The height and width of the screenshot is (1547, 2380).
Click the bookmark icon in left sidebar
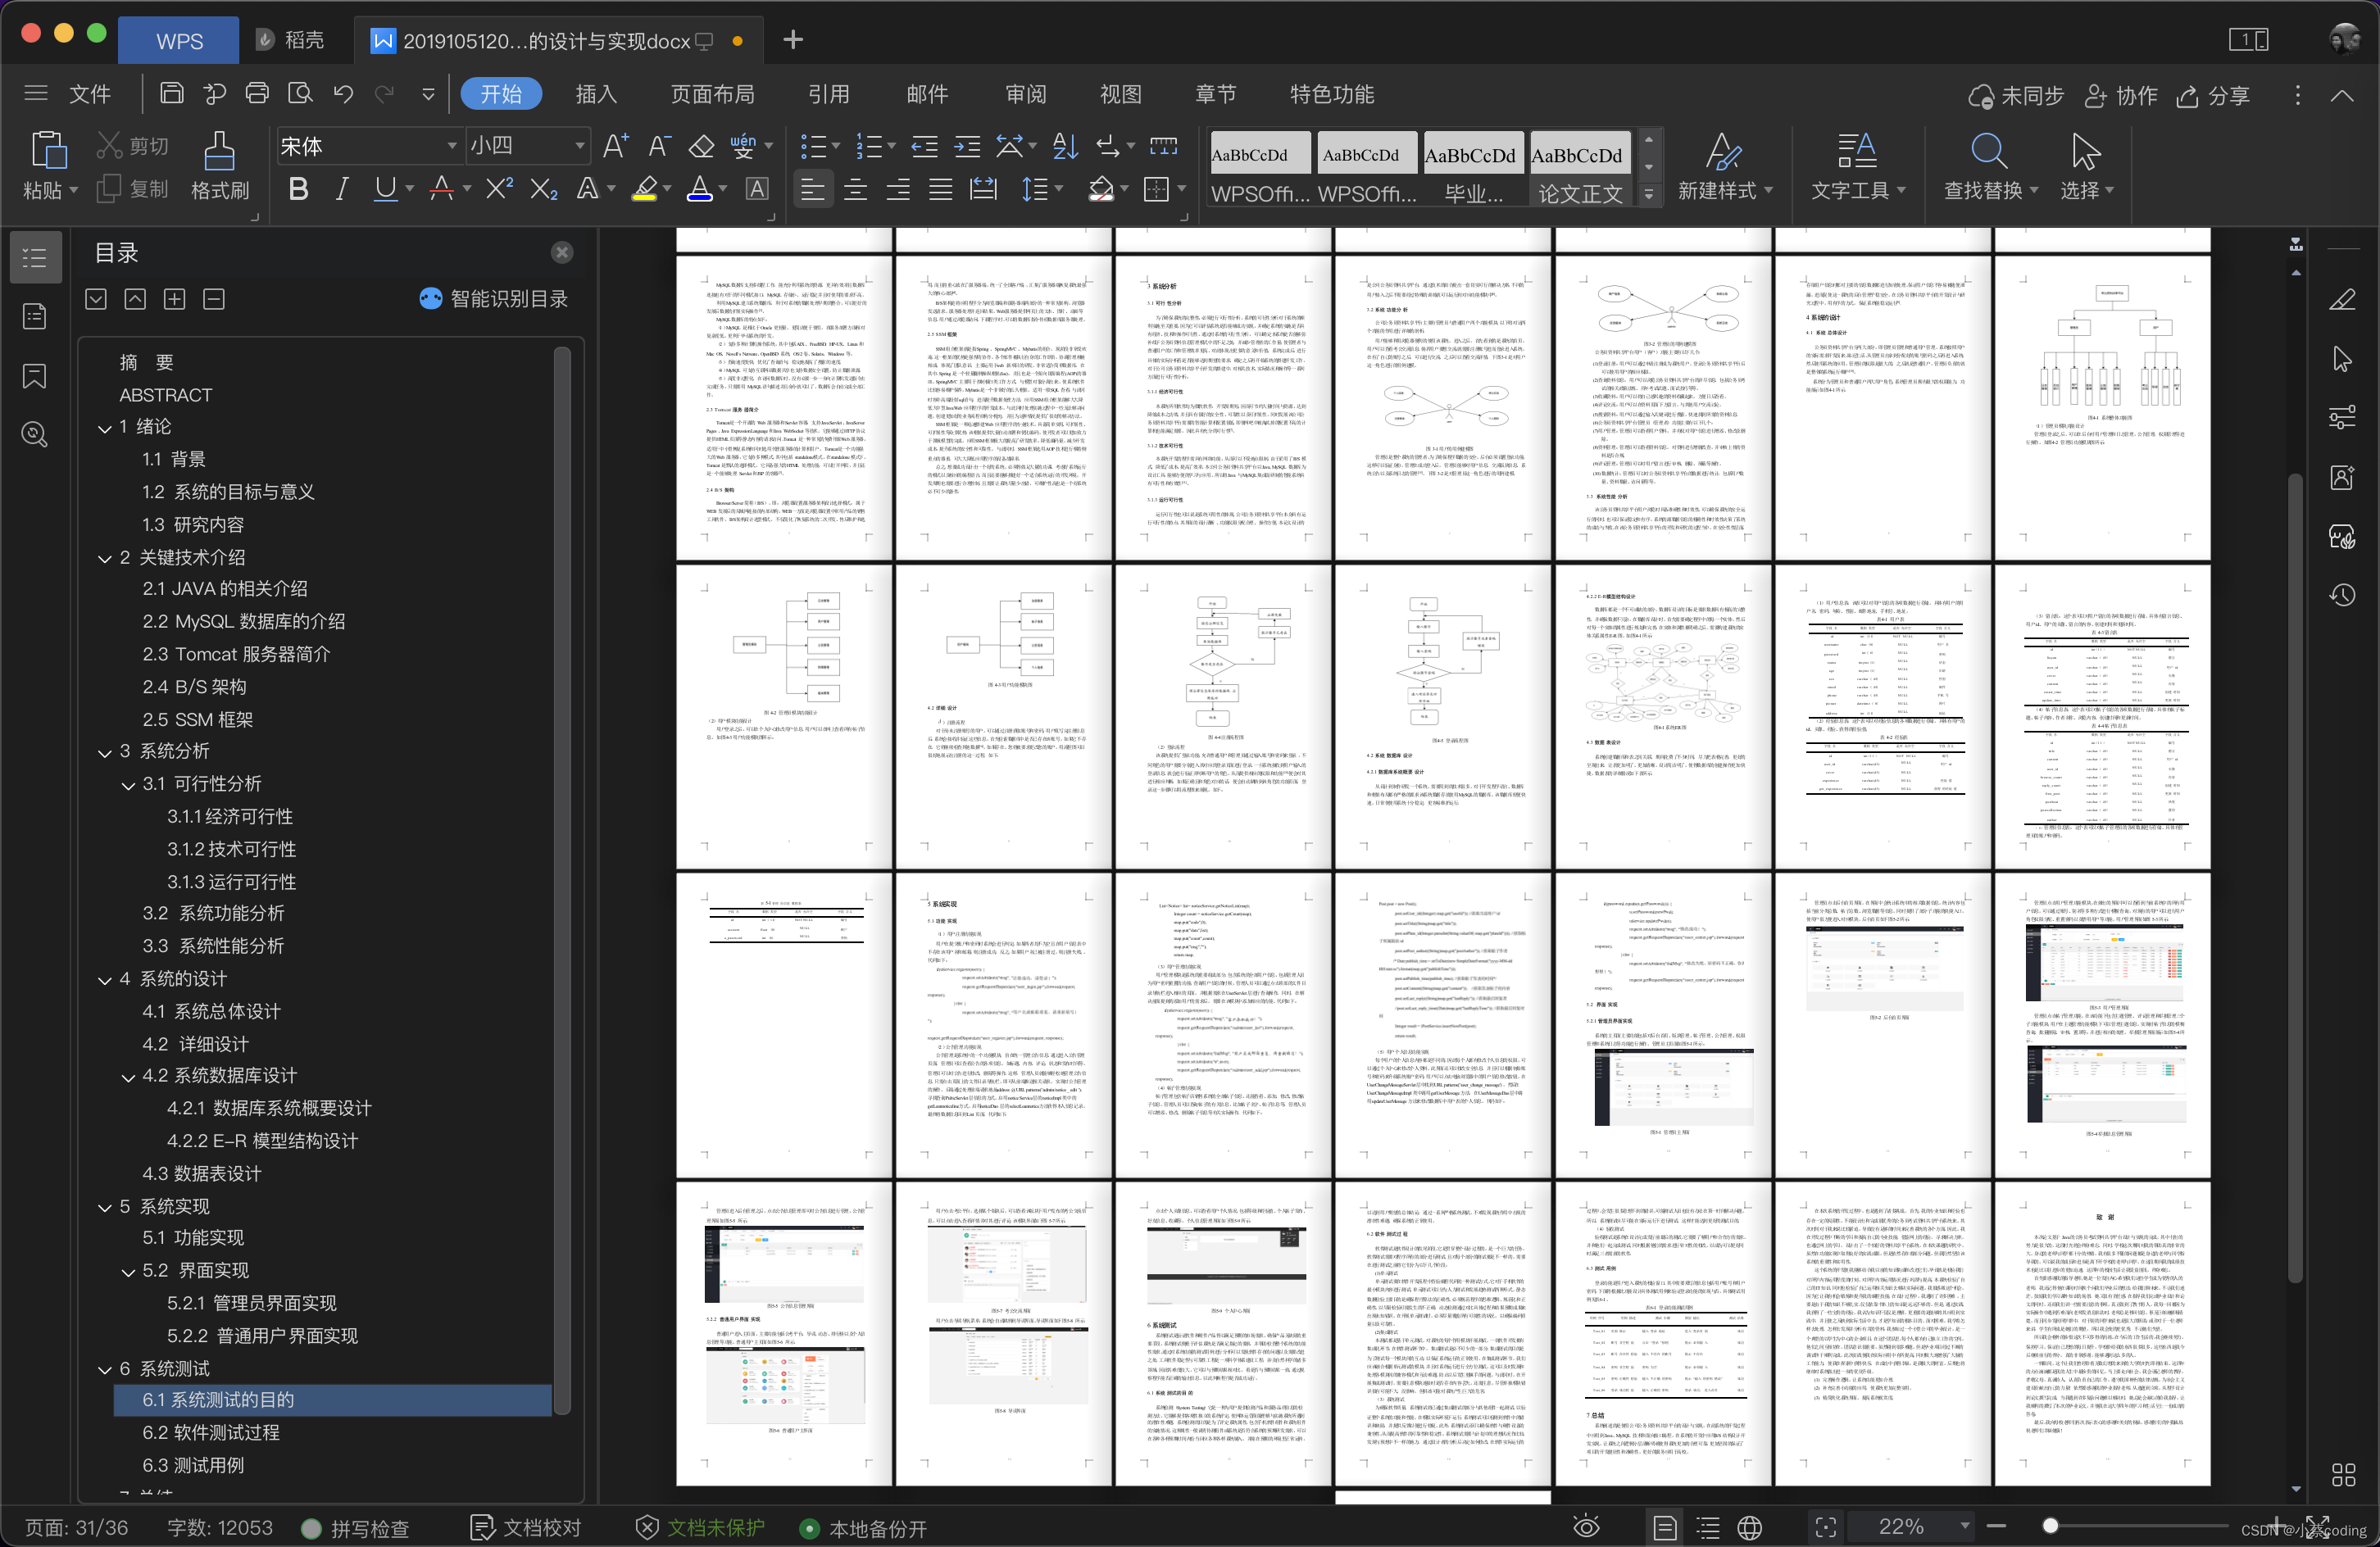point(34,376)
